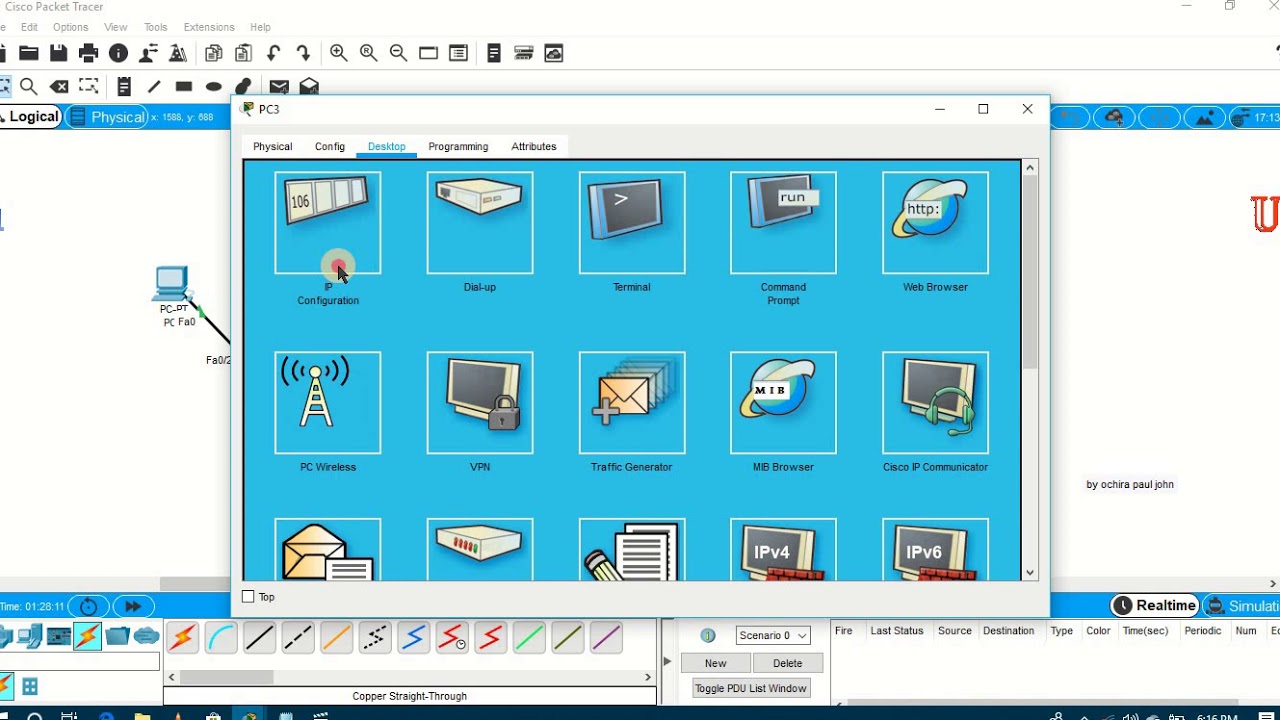Open the Config tab in PC3
Image resolution: width=1280 pixels, height=720 pixels.
click(x=330, y=146)
